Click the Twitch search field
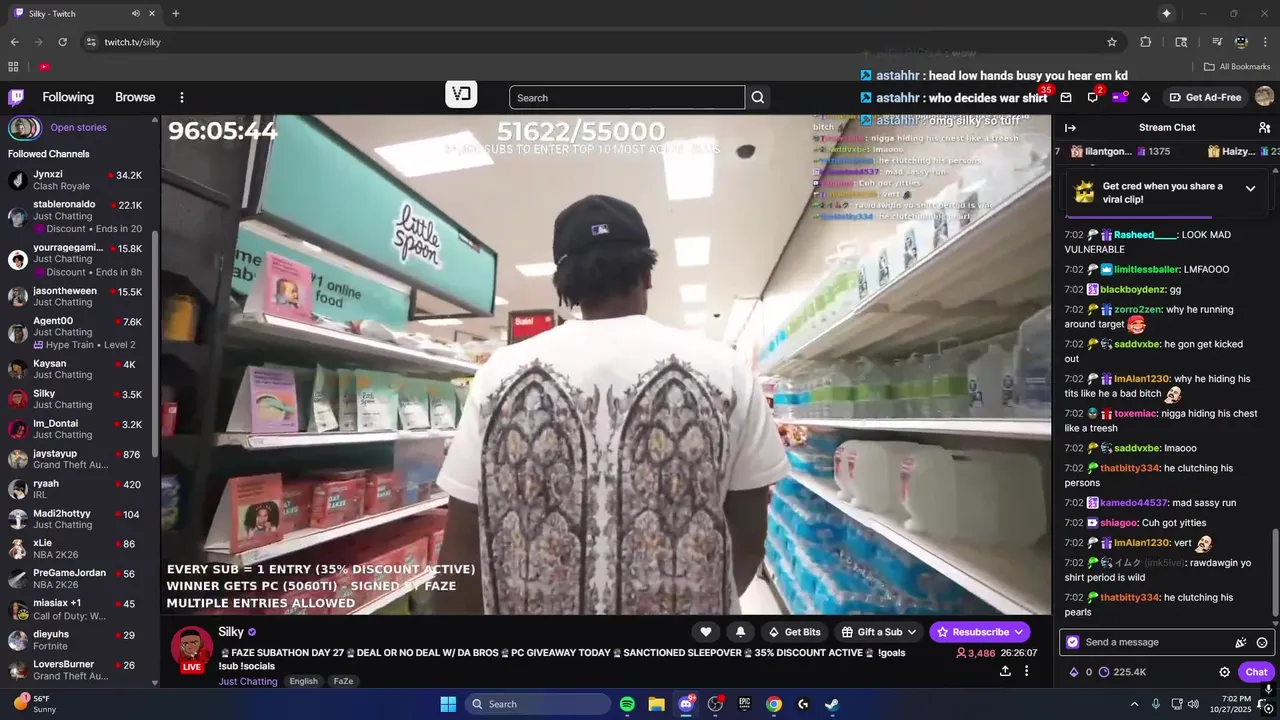The height and width of the screenshot is (720, 1280). point(627,97)
